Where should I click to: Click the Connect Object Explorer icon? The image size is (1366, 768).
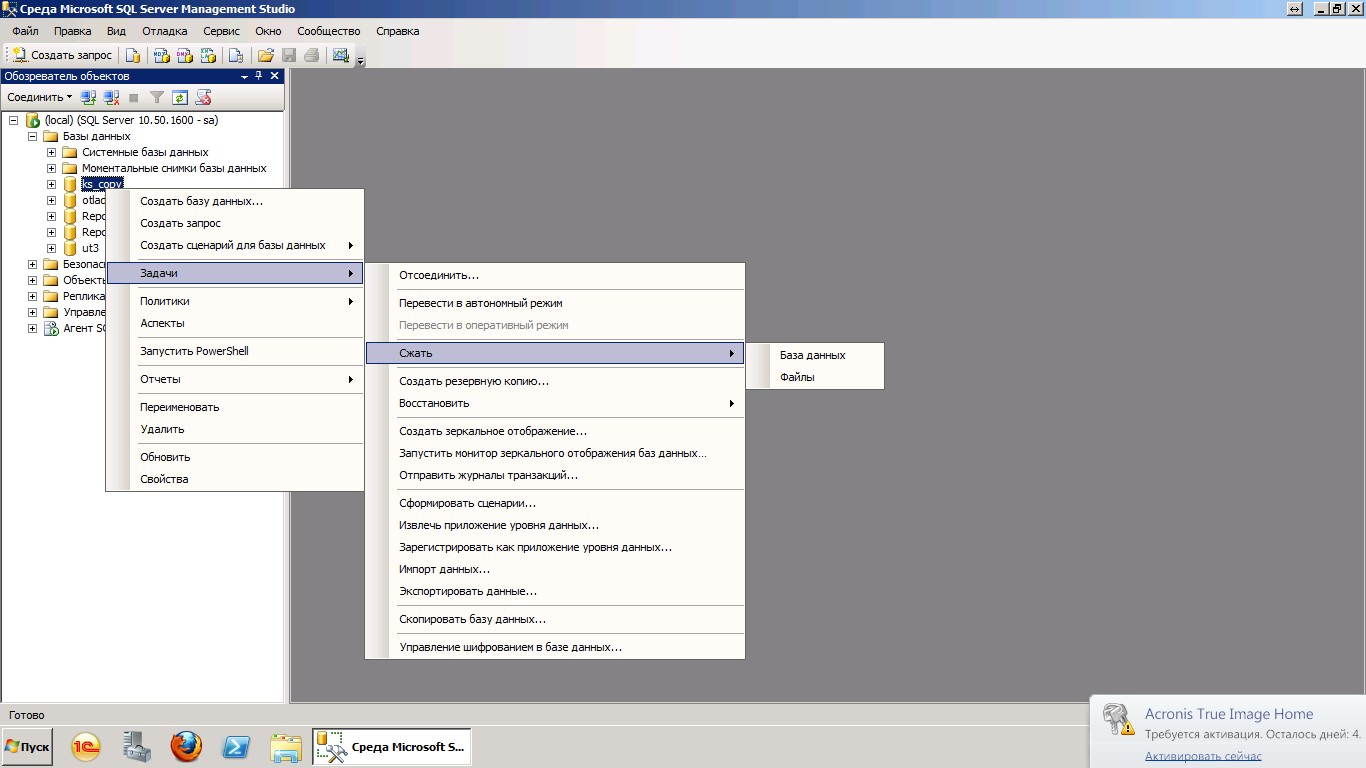(89, 97)
